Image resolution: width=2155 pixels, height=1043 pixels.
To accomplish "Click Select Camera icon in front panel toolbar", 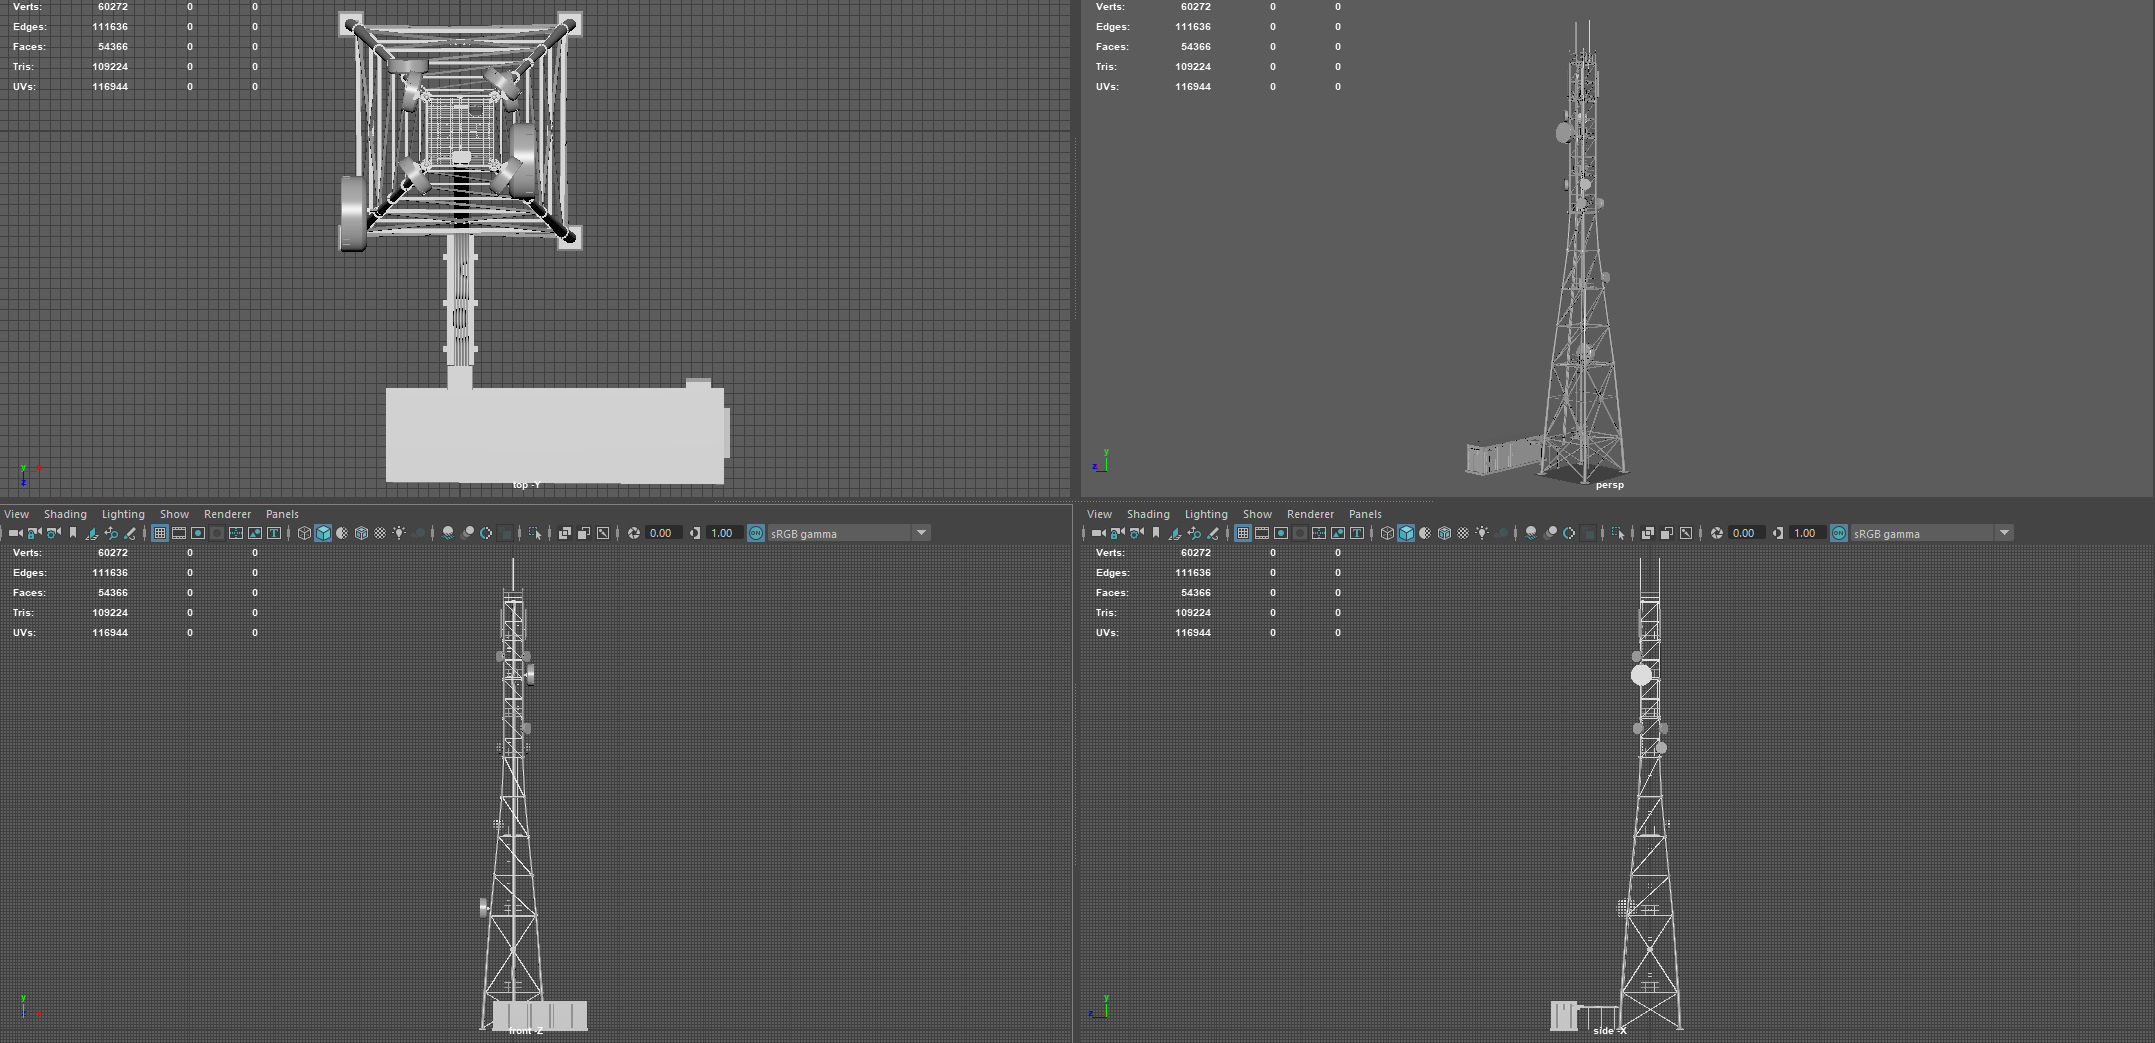I will tap(15, 533).
